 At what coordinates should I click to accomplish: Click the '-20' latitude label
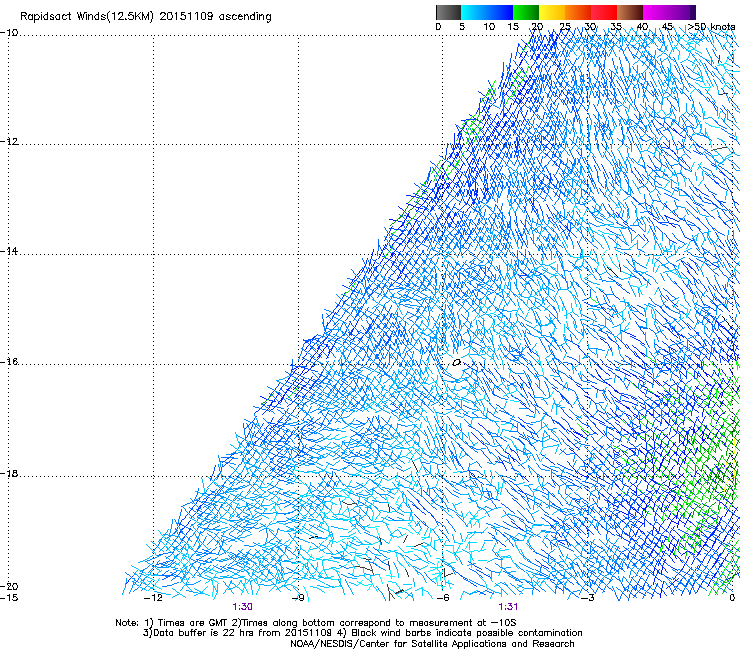tap(9, 586)
